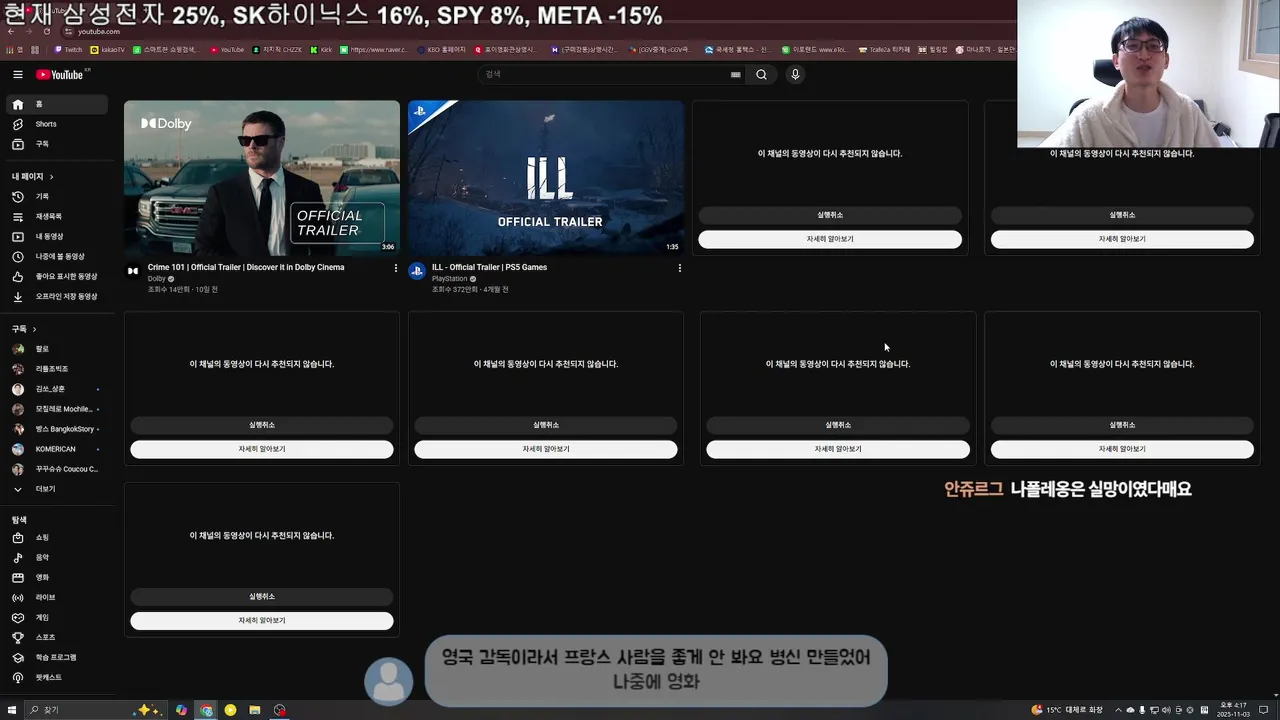Open File Explorer from the taskbar

pyautogui.click(x=255, y=710)
